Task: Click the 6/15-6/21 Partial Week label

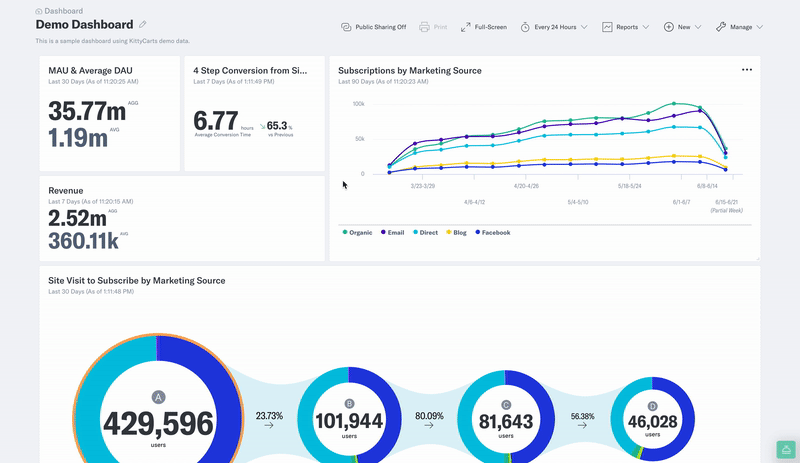Action: 727,206
